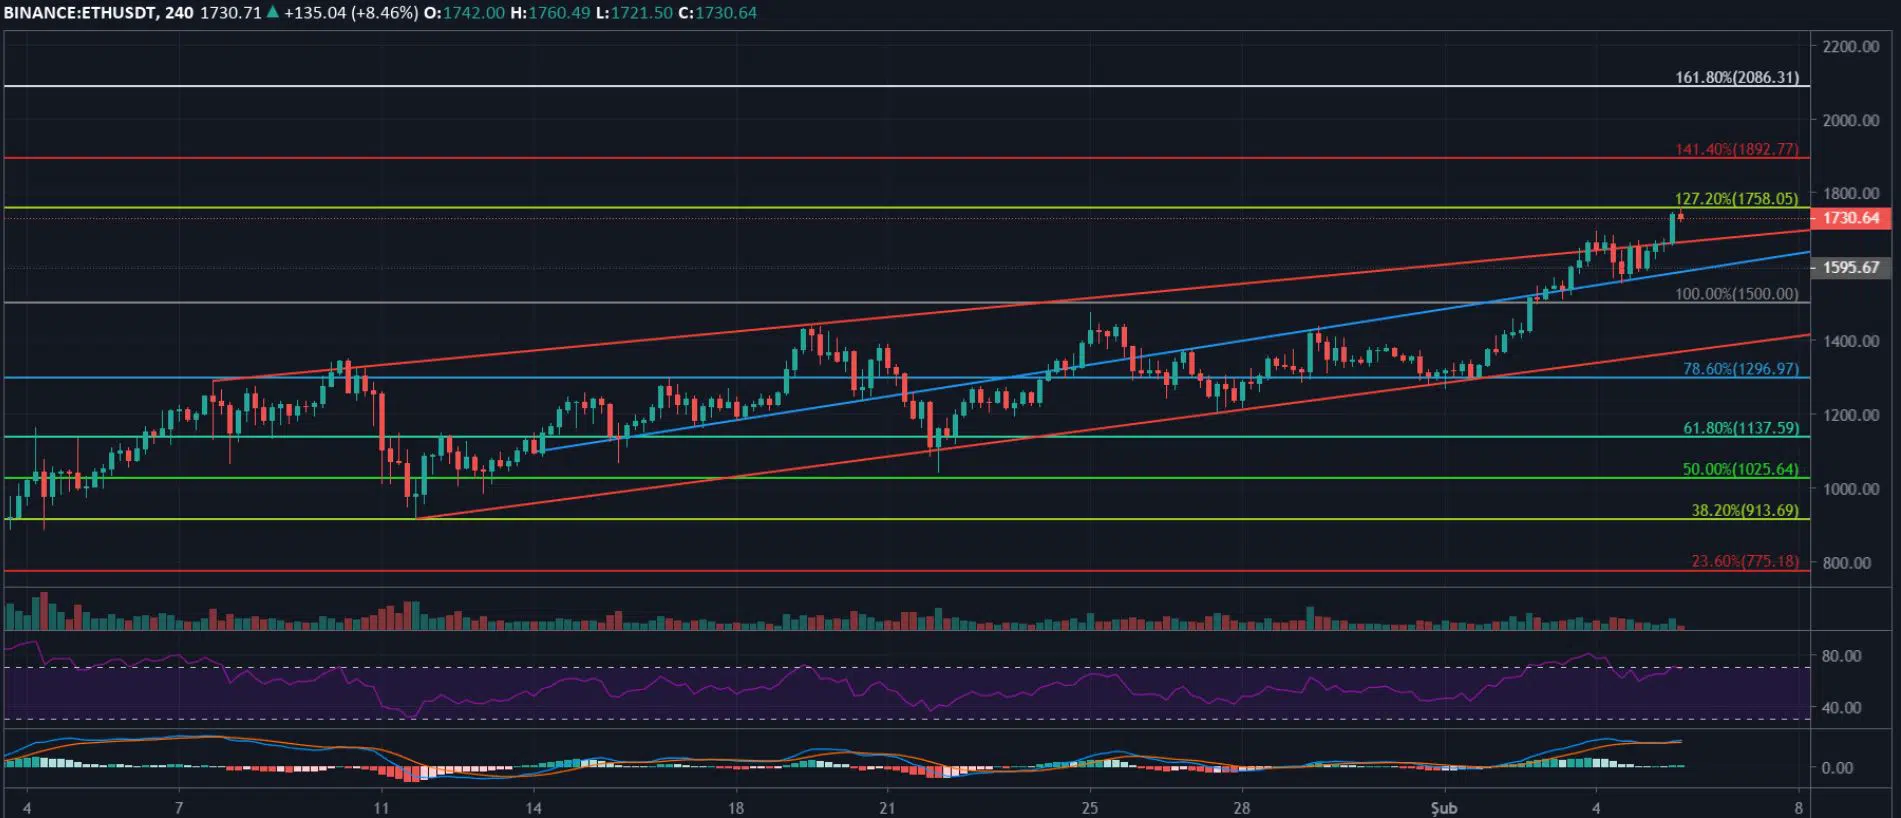
Task: Click the MACD 0.00 scale label
Action: (1837, 768)
